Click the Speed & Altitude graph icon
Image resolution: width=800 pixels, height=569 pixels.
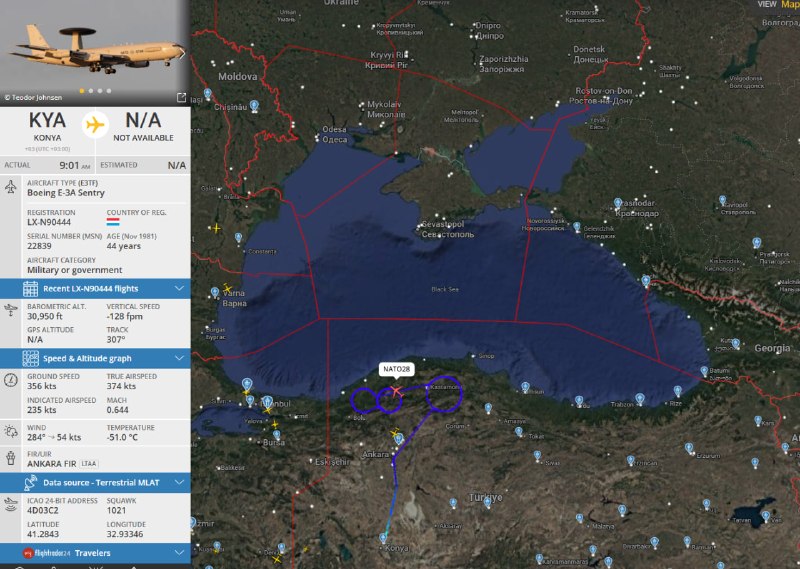(30, 358)
